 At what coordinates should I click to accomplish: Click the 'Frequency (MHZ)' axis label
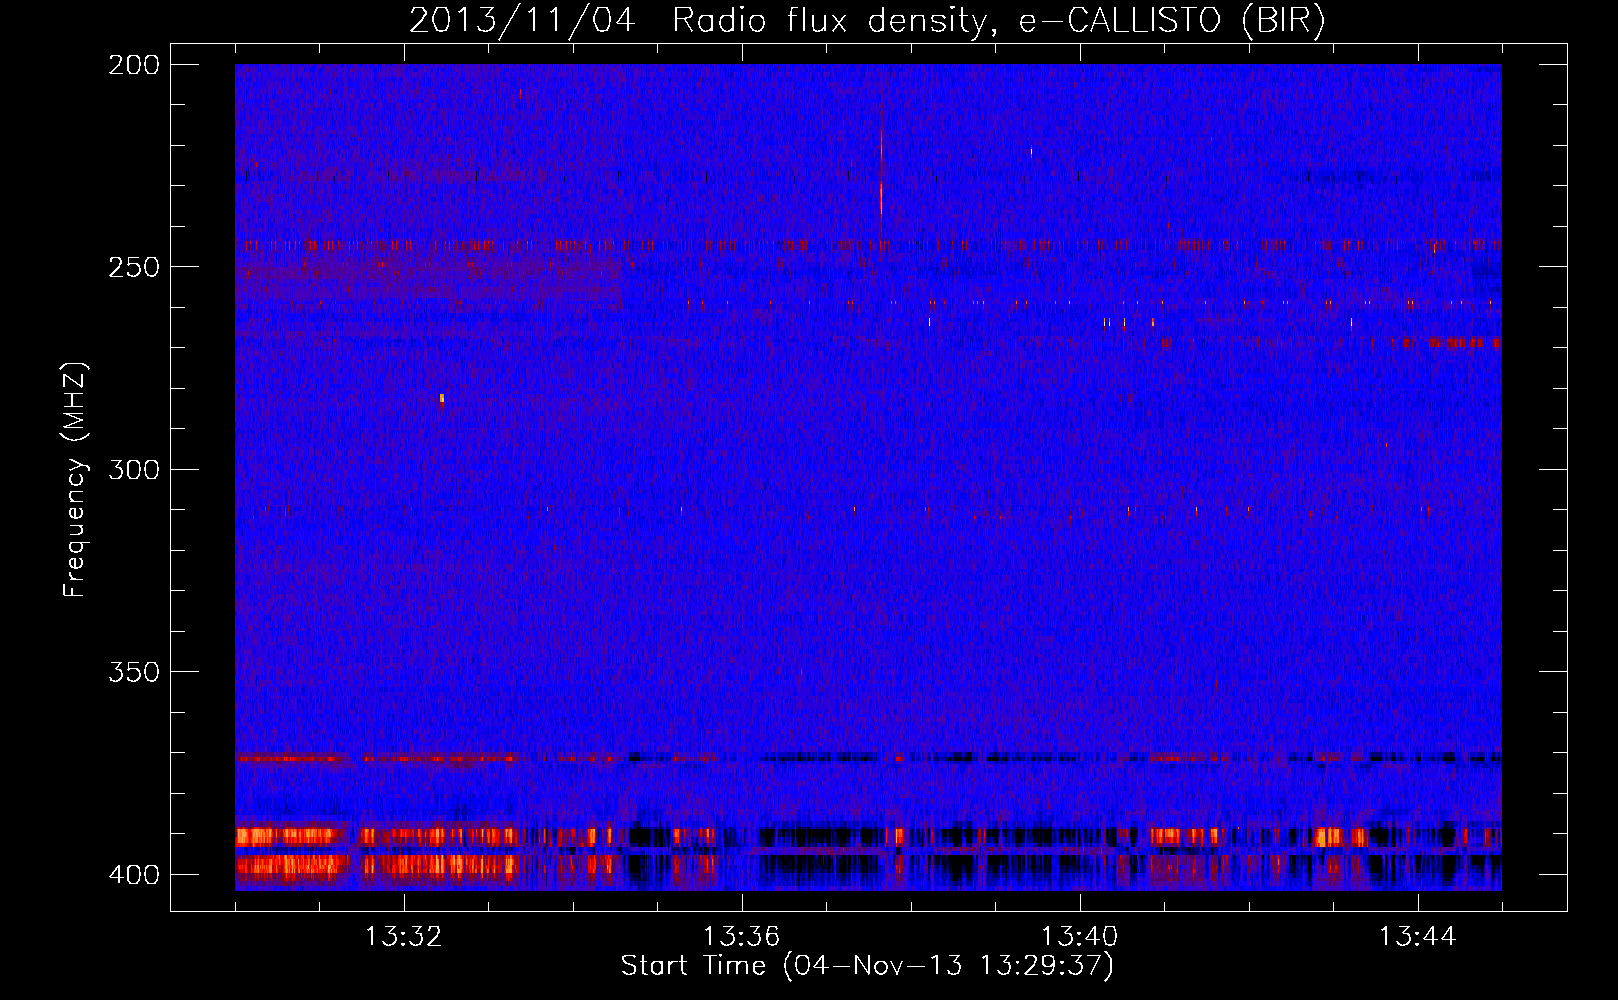pyautogui.click(x=75, y=479)
